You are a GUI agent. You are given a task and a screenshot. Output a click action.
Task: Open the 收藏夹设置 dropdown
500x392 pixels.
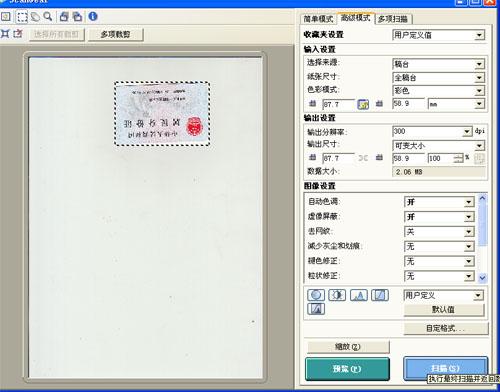point(438,35)
